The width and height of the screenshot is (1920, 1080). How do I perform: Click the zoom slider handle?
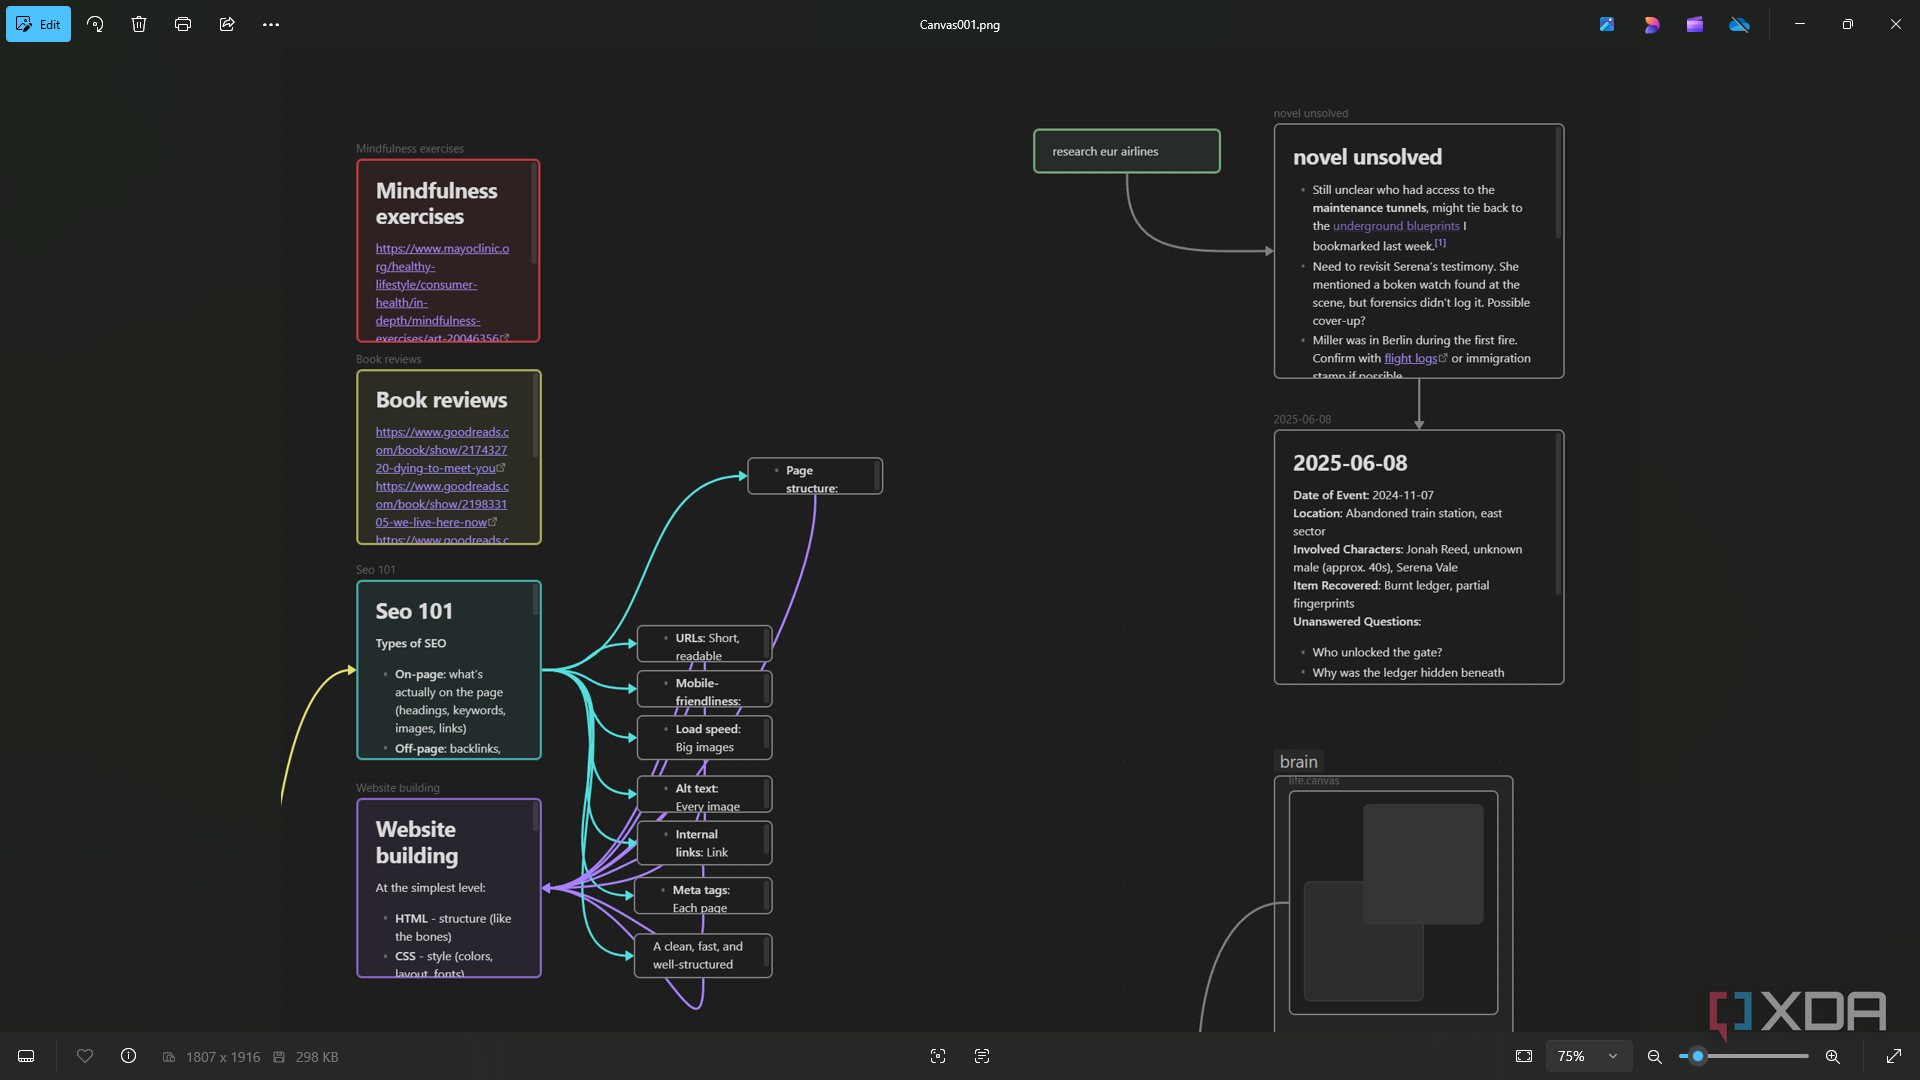[1697, 1056]
